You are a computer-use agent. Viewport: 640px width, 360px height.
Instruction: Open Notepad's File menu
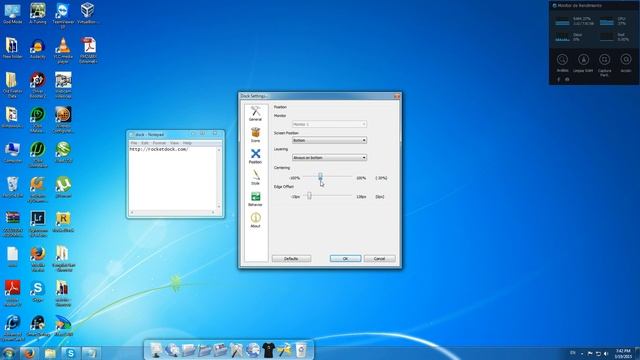[134, 143]
